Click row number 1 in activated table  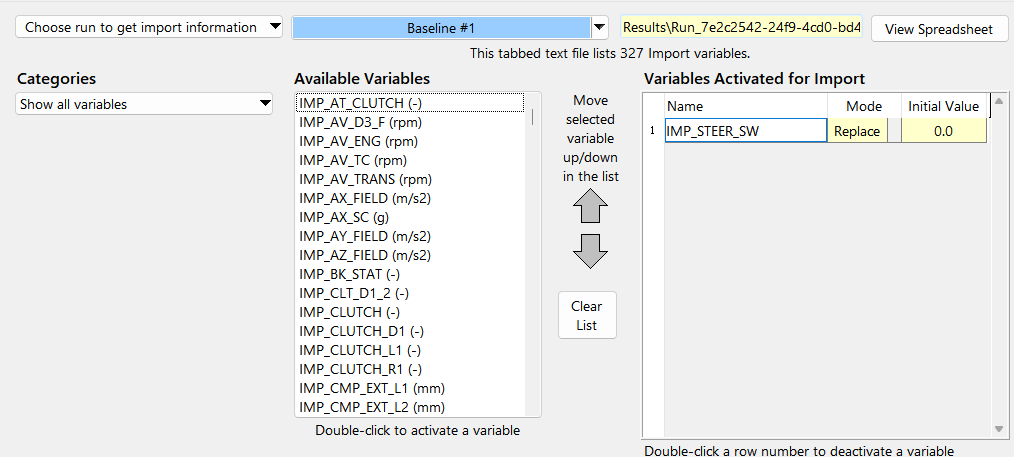click(x=652, y=131)
